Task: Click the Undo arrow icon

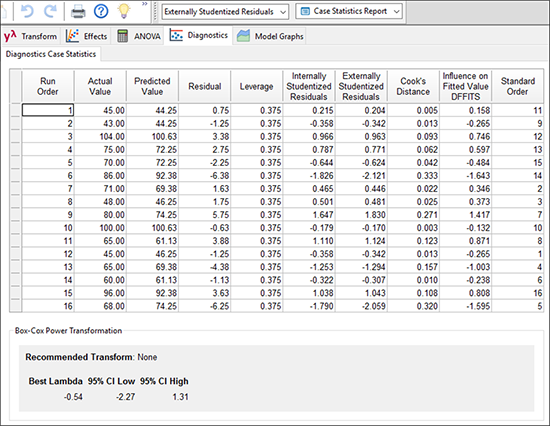Action: click(x=27, y=12)
